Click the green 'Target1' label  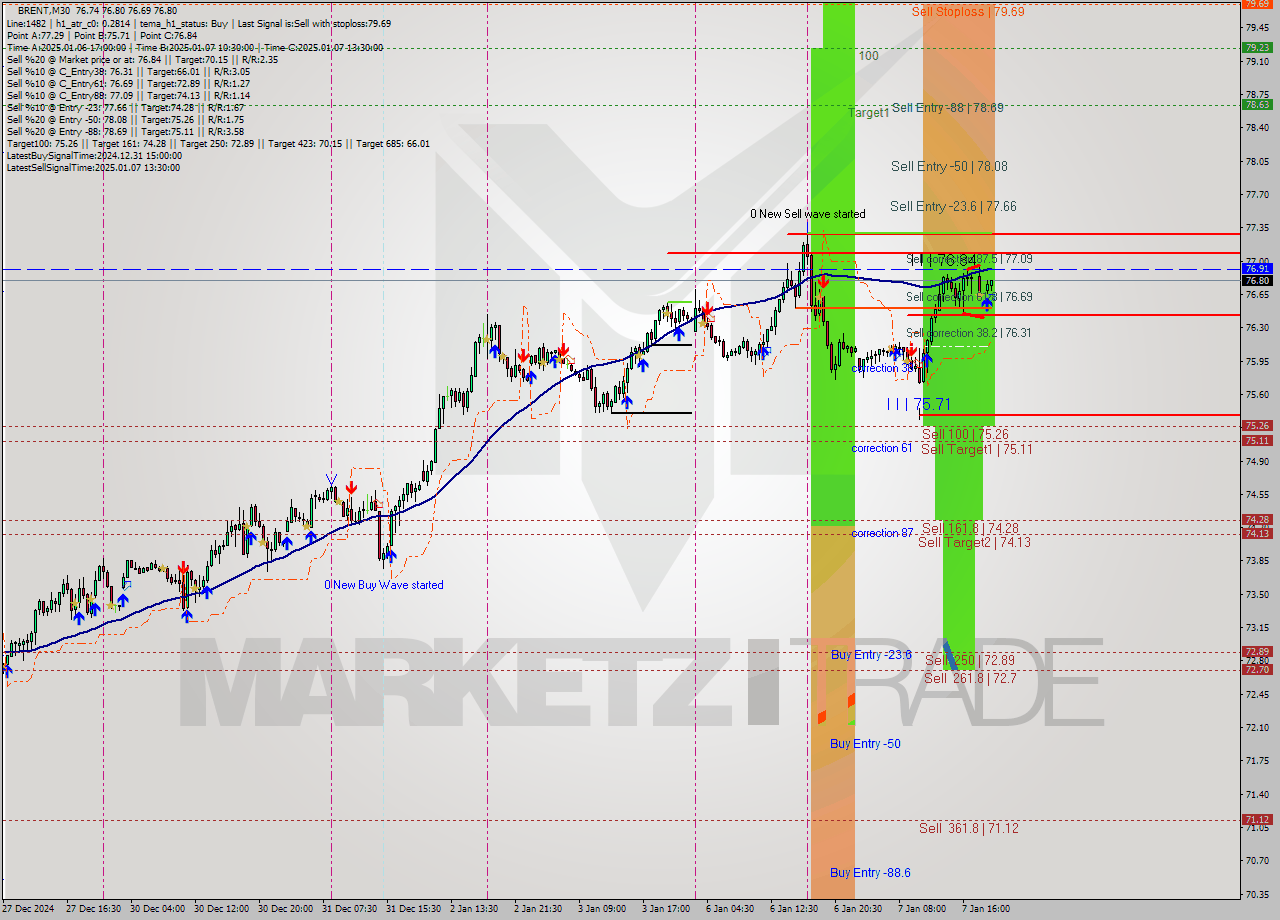pyautogui.click(x=868, y=113)
